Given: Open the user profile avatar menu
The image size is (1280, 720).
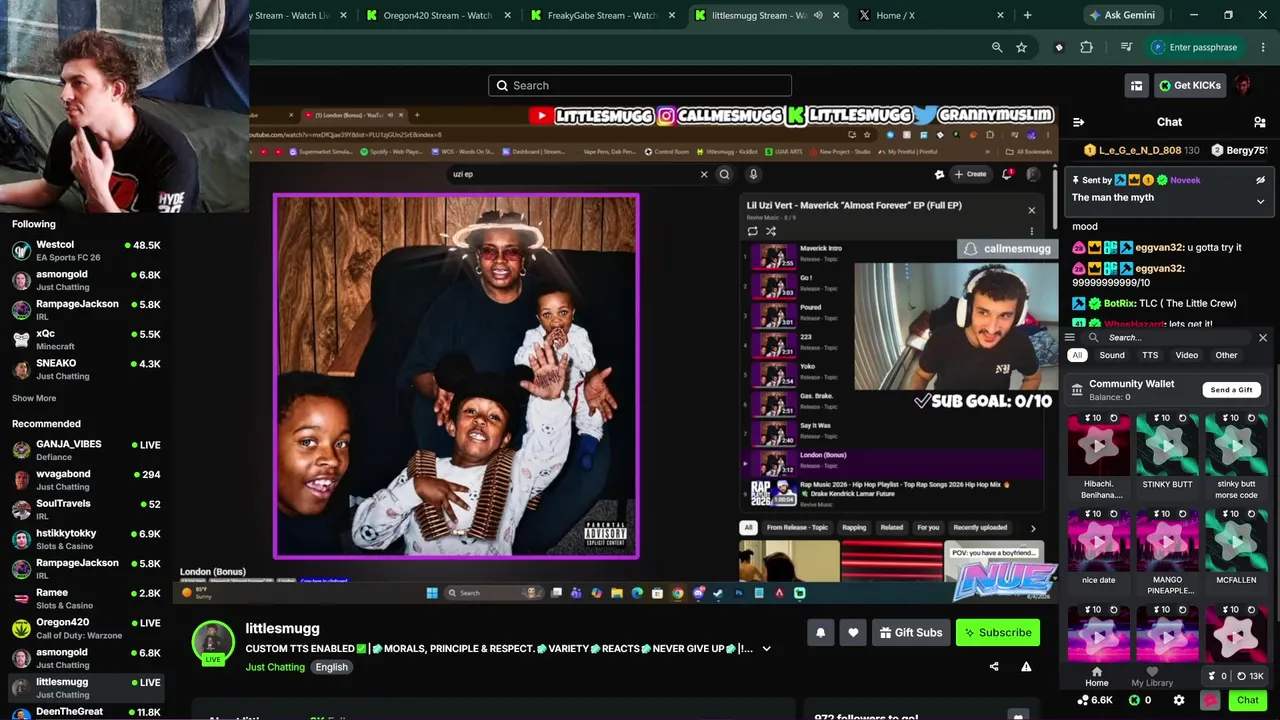Looking at the screenshot, I should tap(1243, 86).
